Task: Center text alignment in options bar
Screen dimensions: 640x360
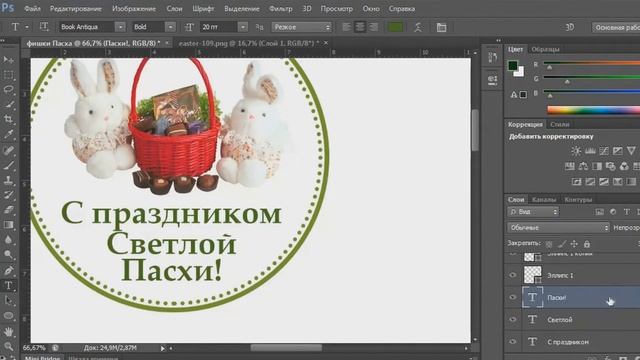Action: [360, 27]
